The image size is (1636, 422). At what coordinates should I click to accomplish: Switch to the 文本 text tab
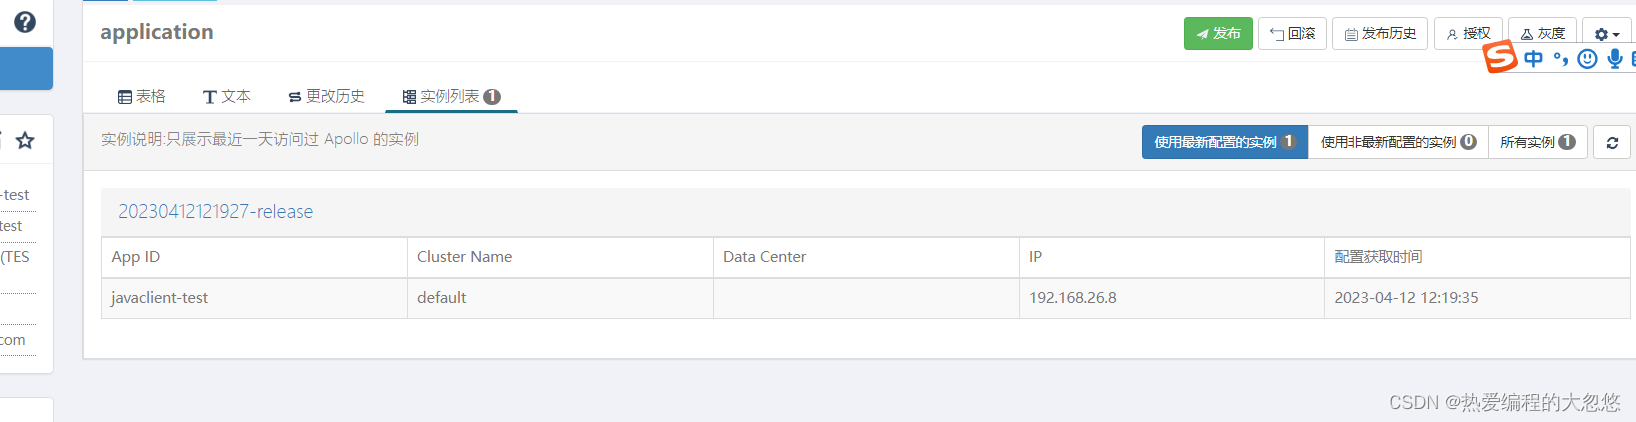click(226, 96)
